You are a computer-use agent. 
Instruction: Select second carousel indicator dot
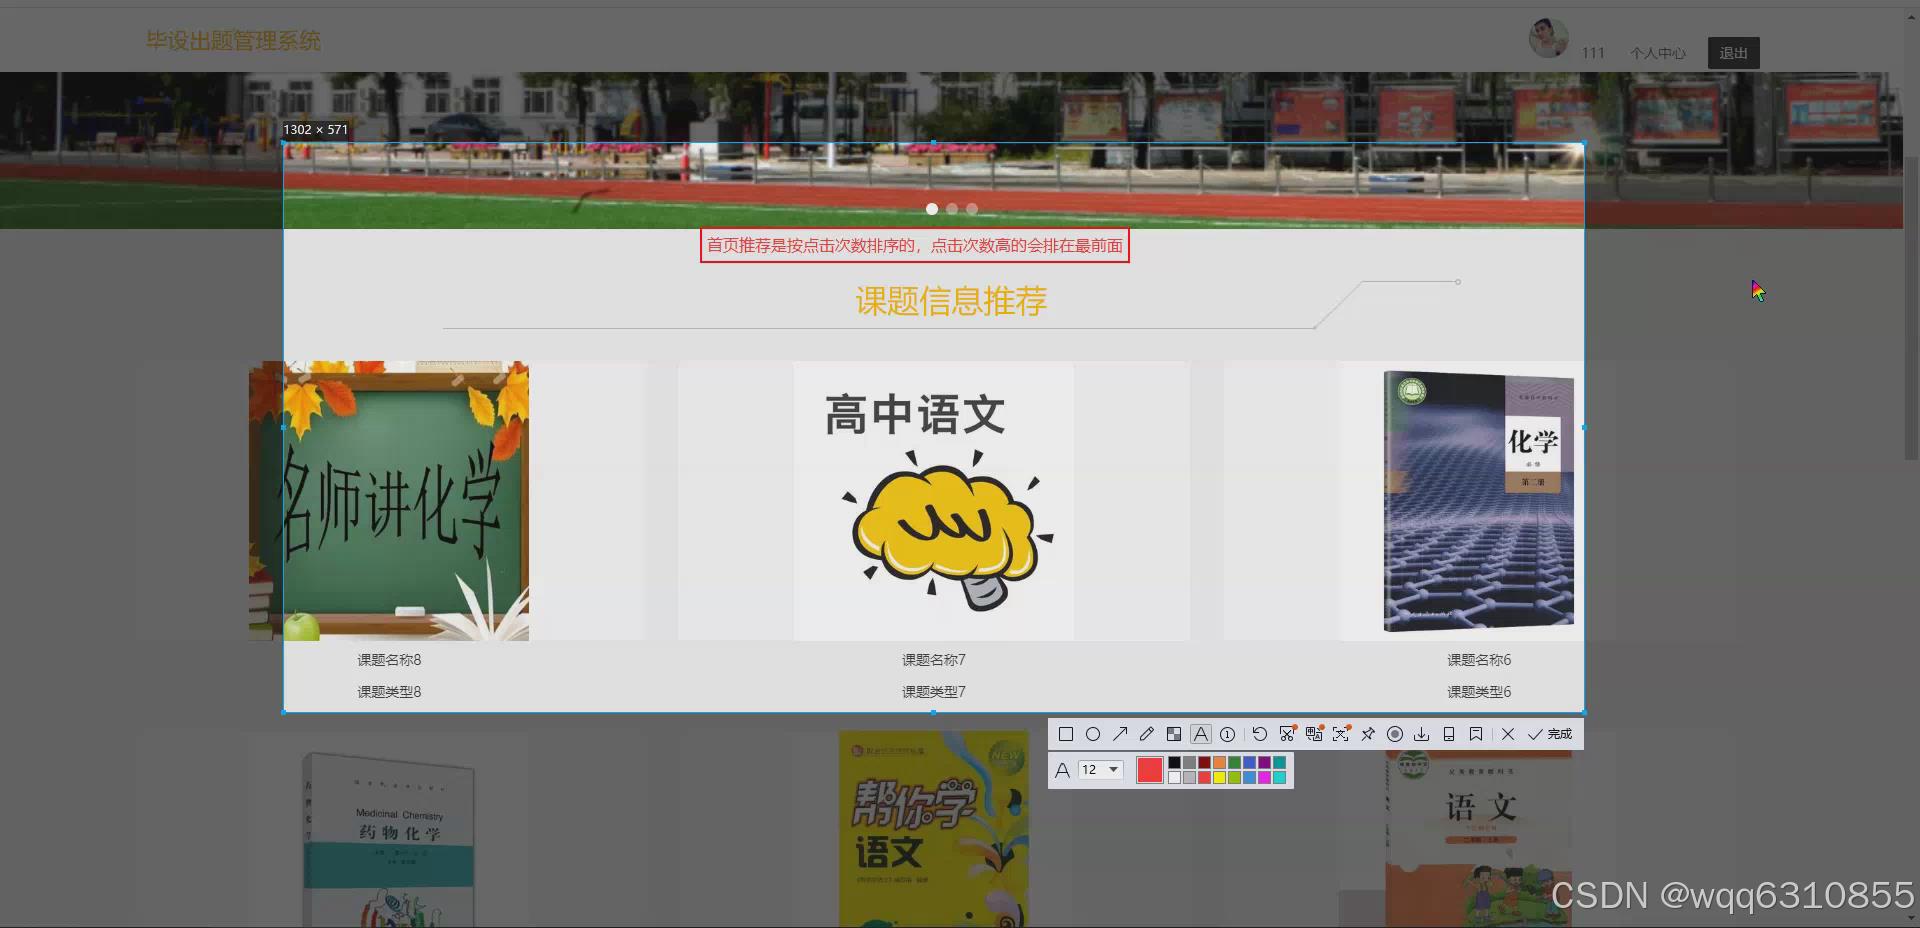952,209
